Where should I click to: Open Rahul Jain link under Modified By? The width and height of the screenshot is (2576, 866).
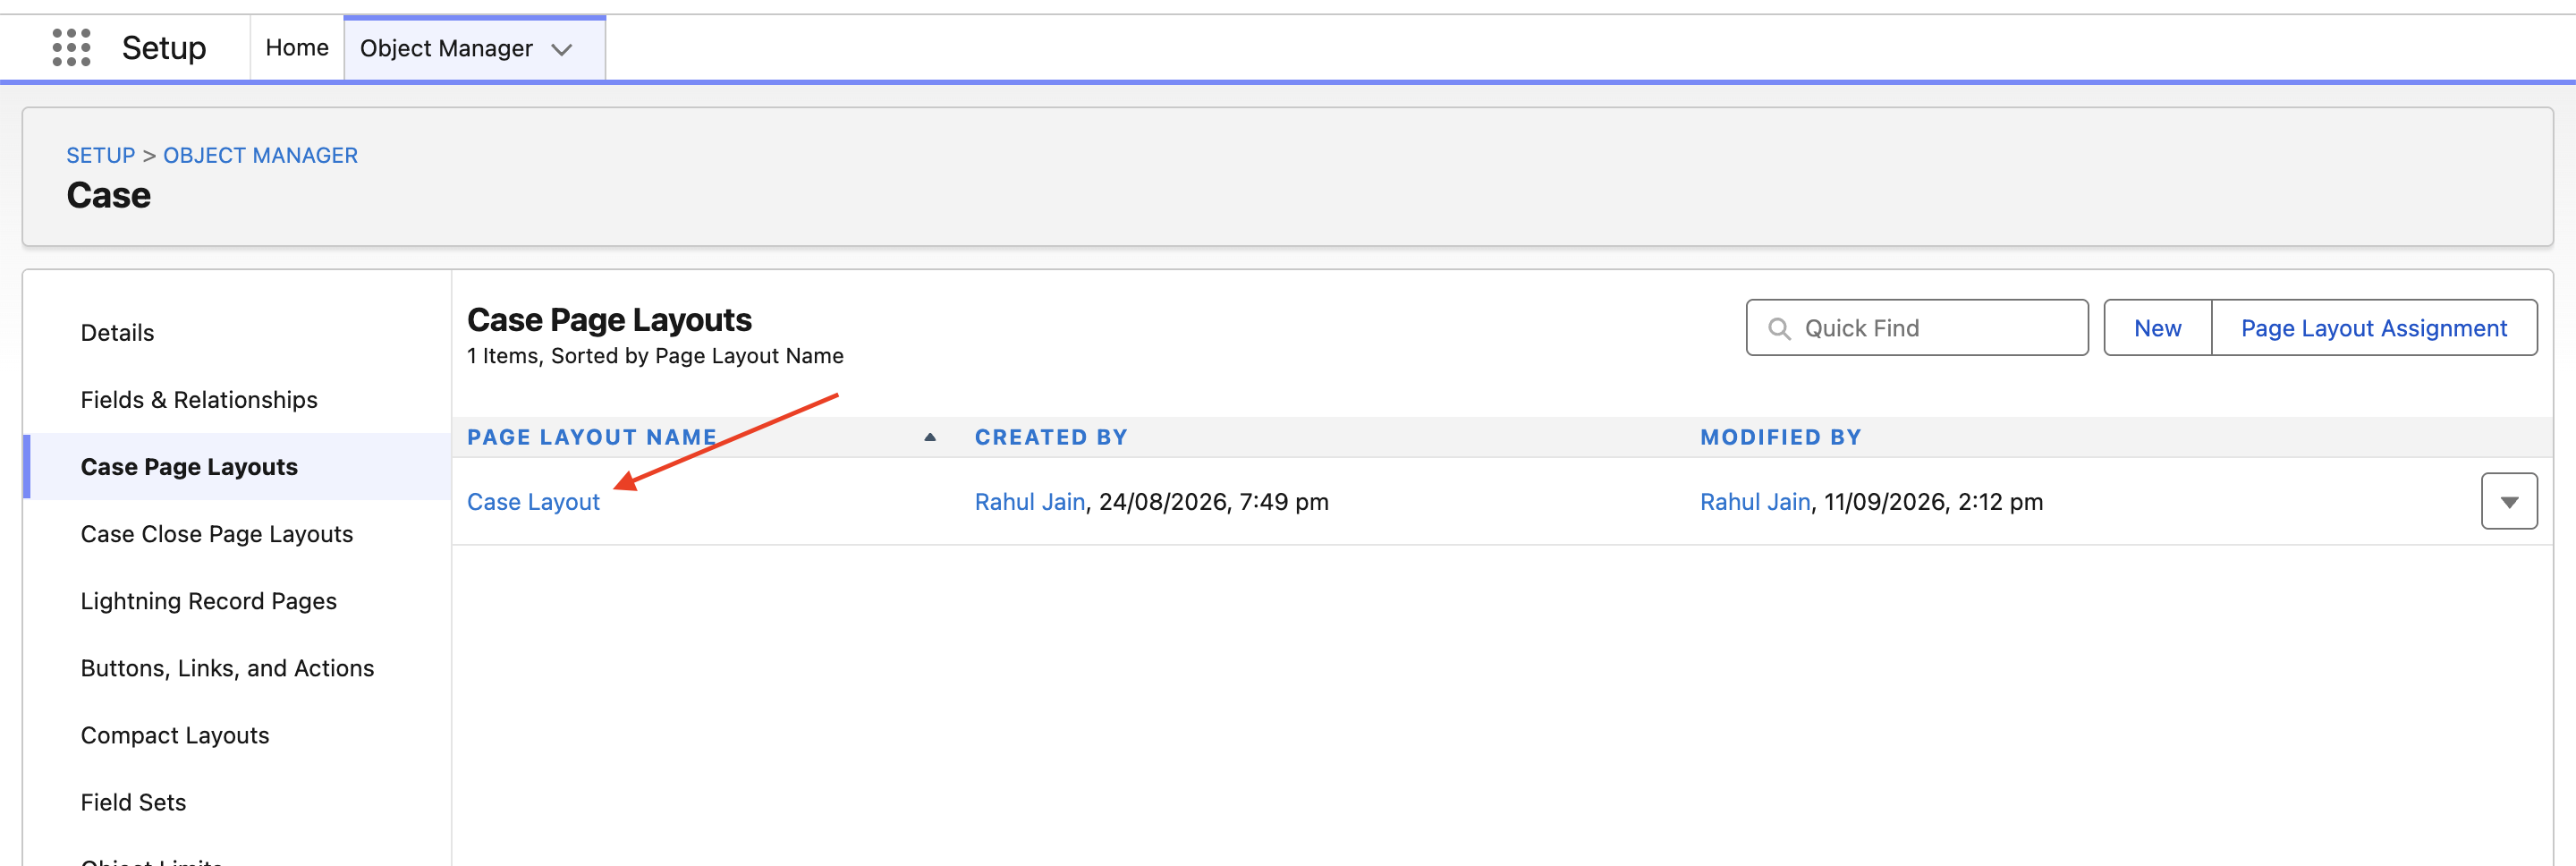[1755, 501]
